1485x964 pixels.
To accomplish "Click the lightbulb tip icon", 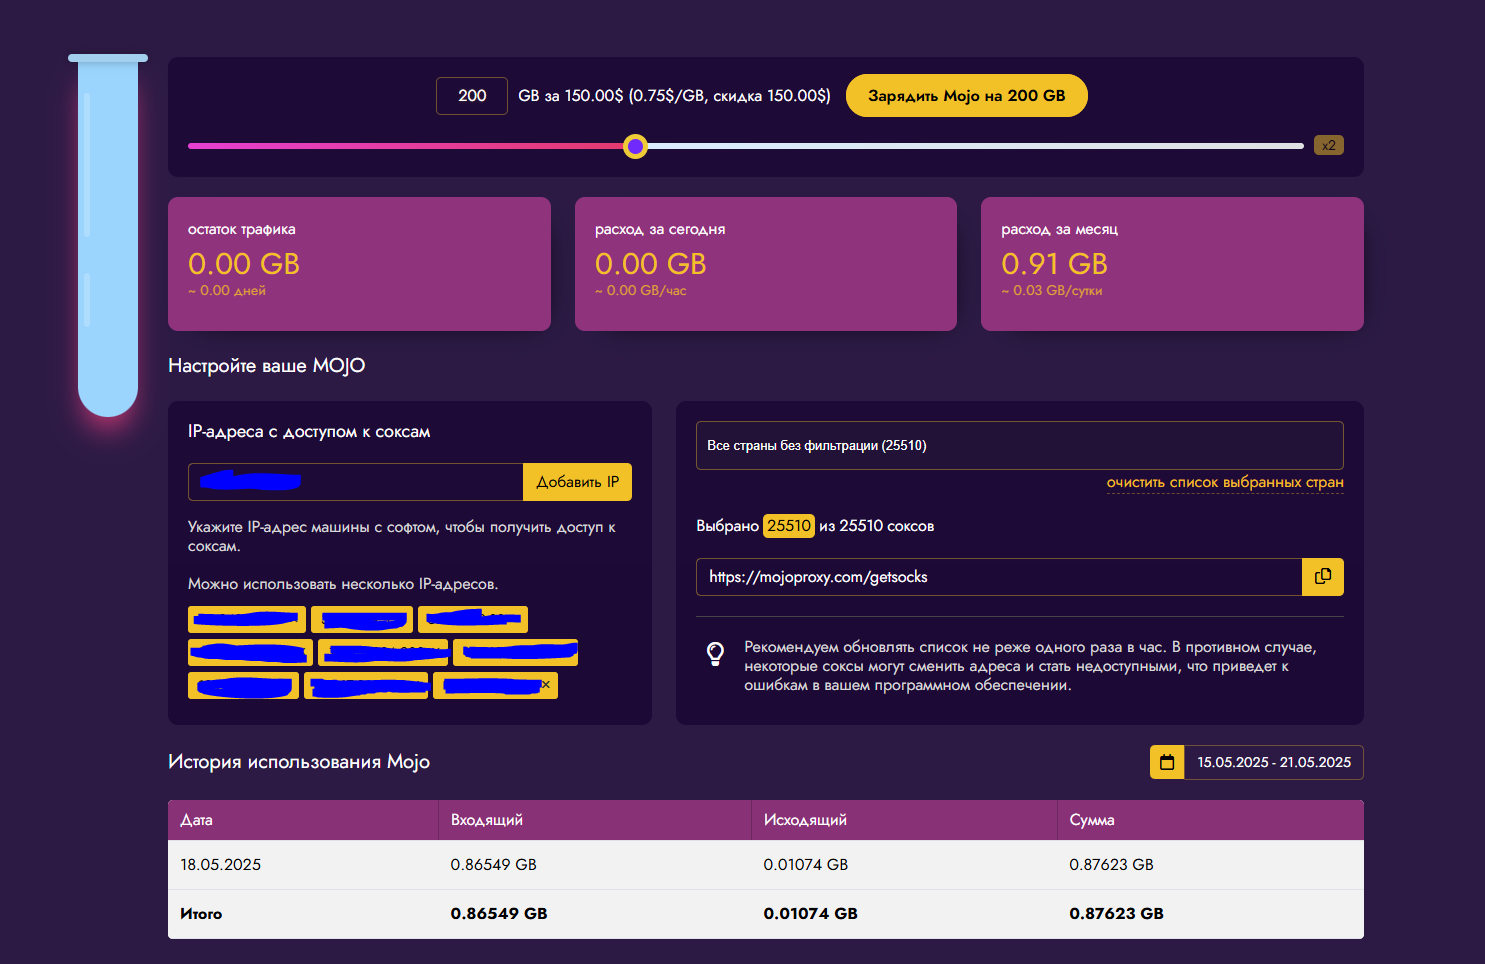I will coord(715,654).
